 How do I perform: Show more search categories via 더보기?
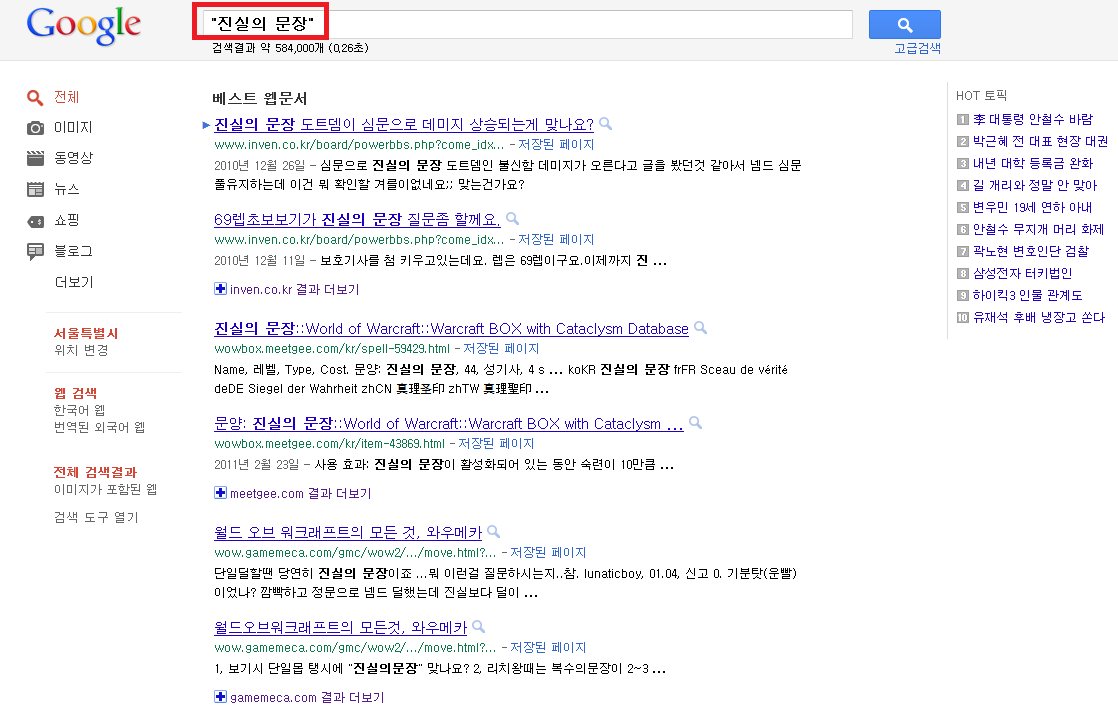pos(74,282)
